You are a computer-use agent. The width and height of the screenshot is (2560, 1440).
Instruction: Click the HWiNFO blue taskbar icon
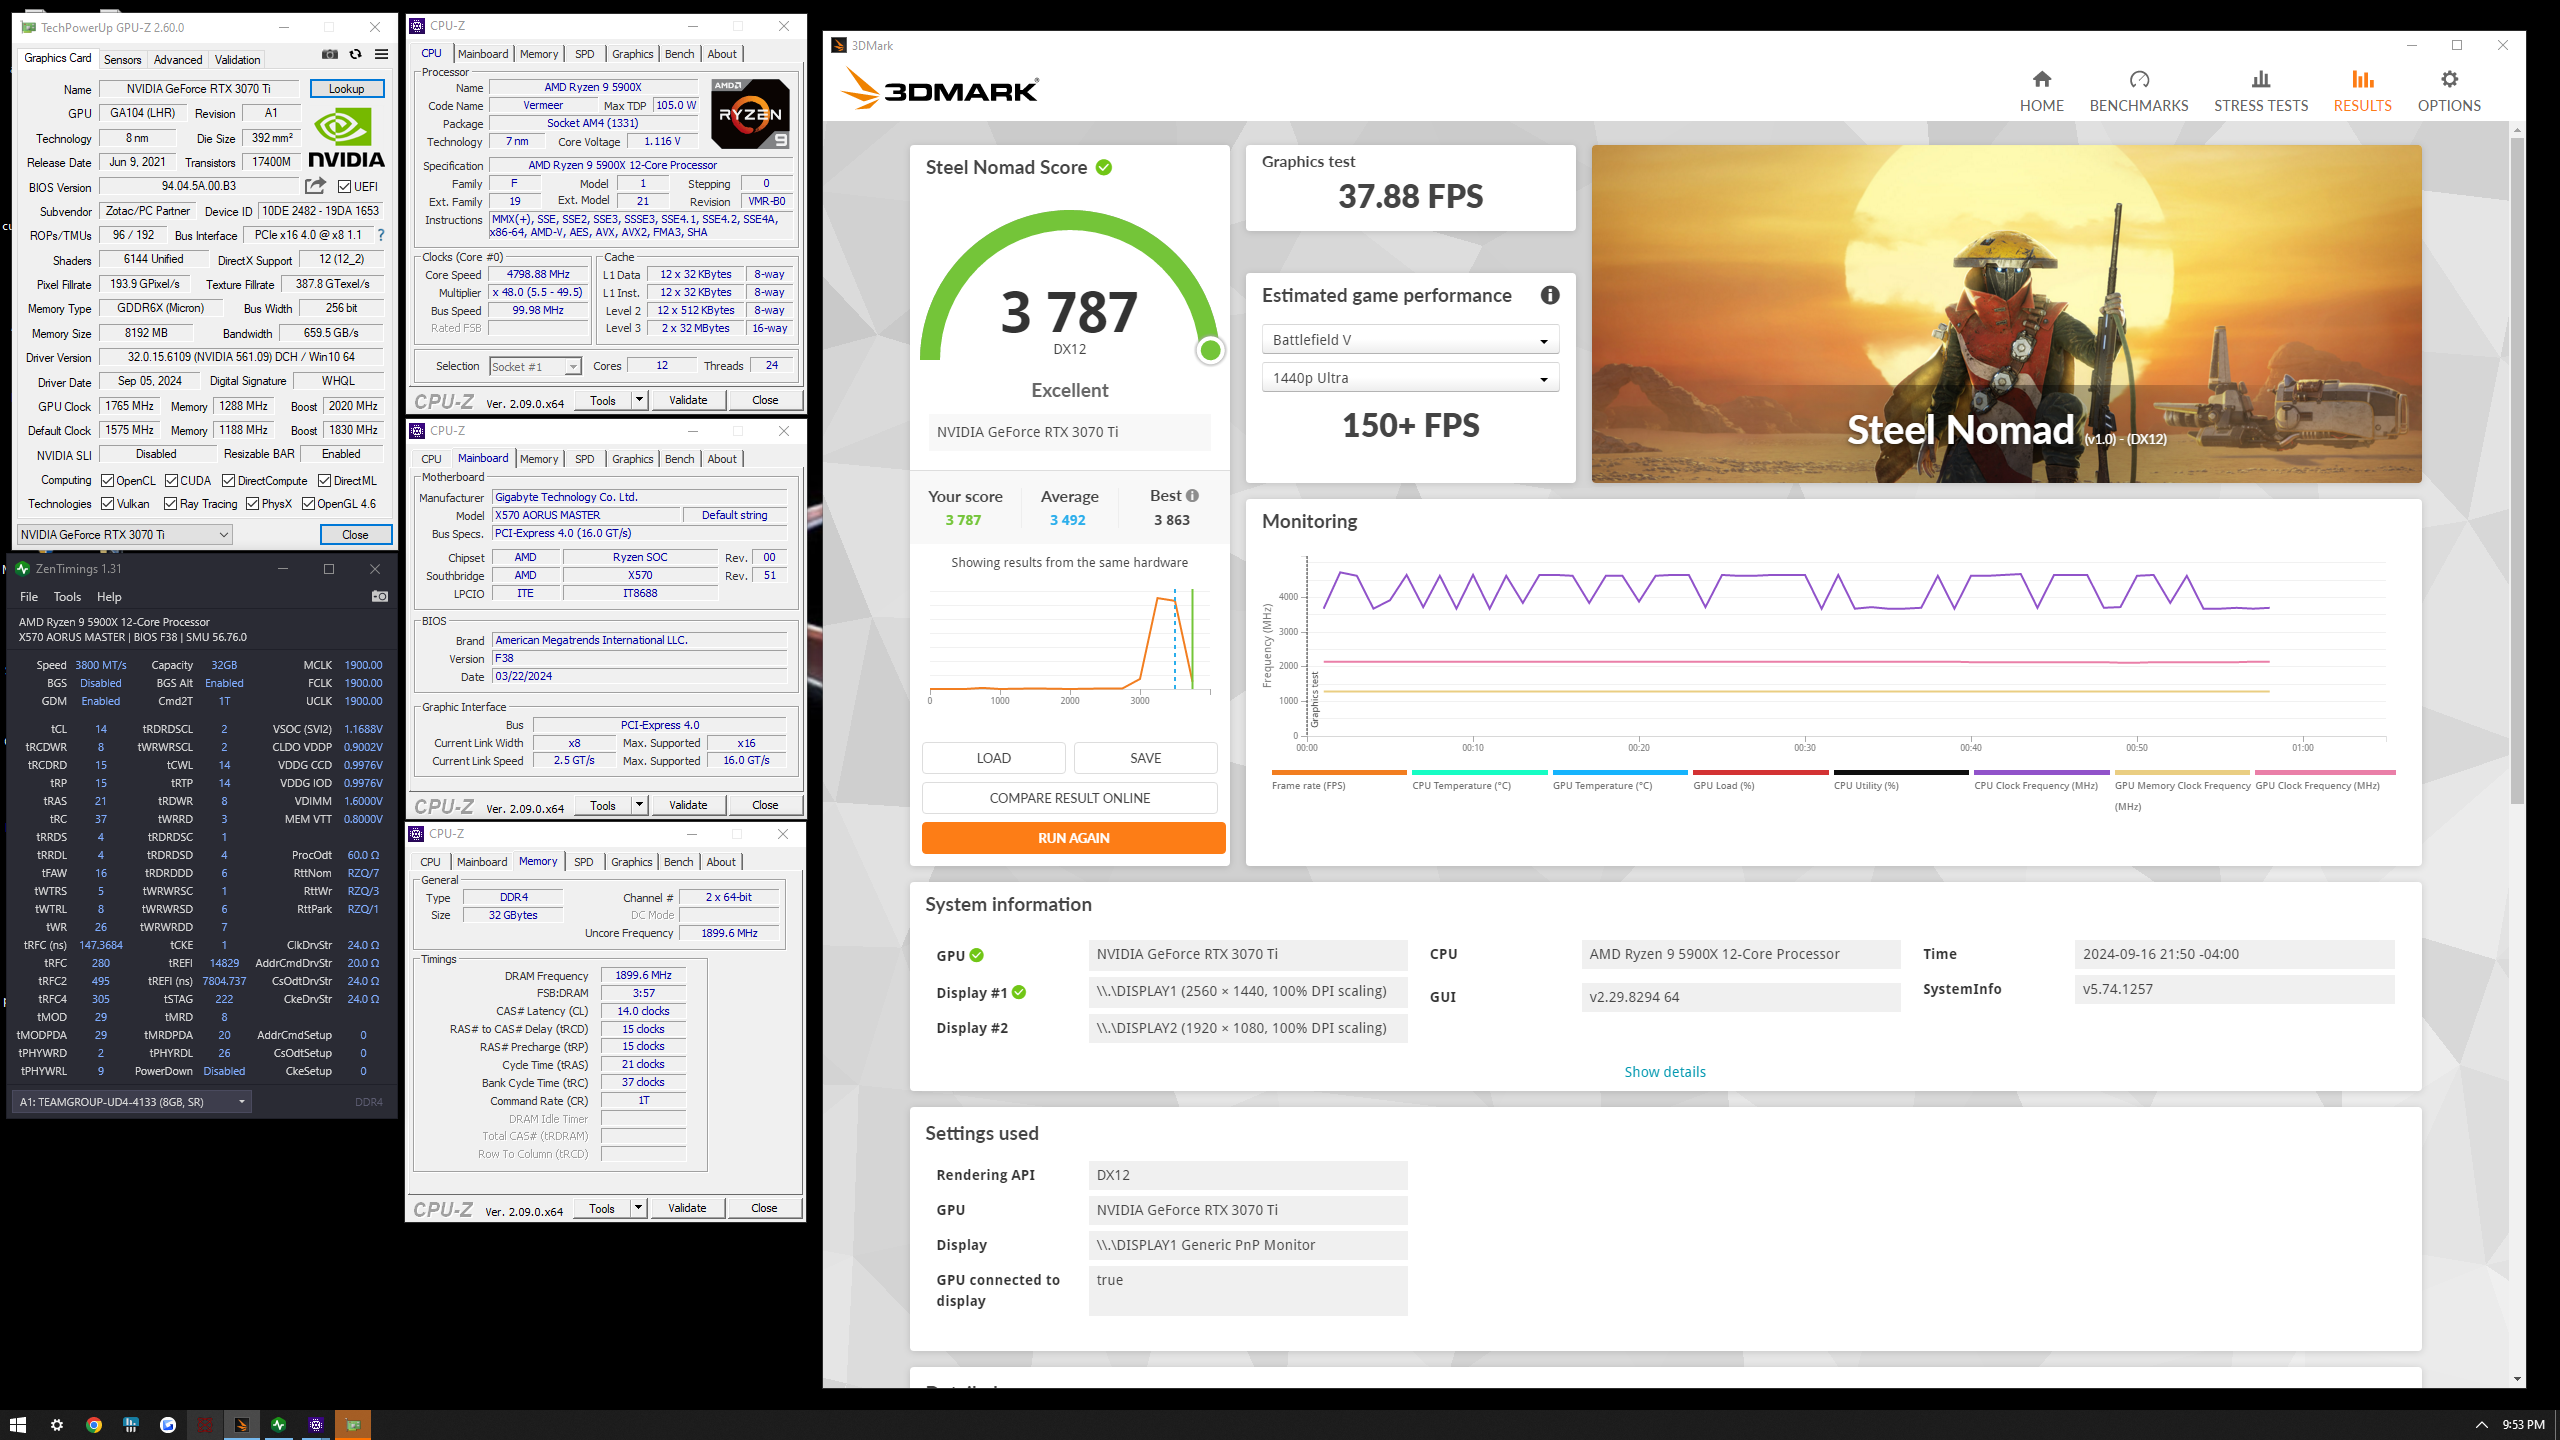click(131, 1424)
